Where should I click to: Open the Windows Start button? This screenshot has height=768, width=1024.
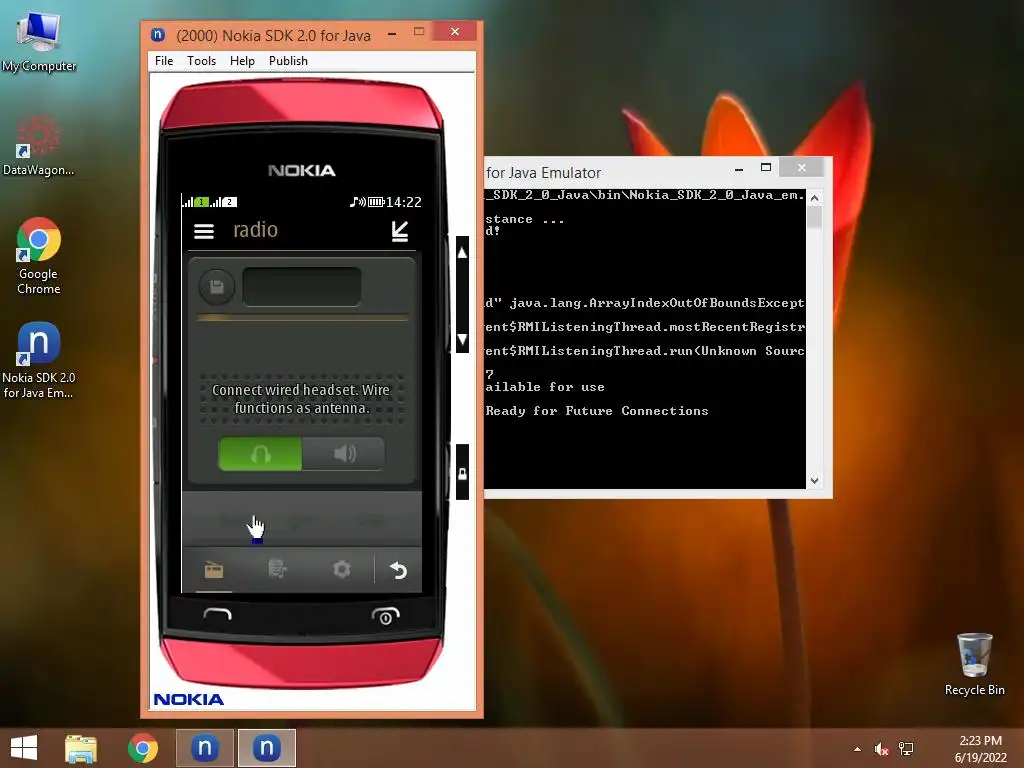tap(24, 748)
